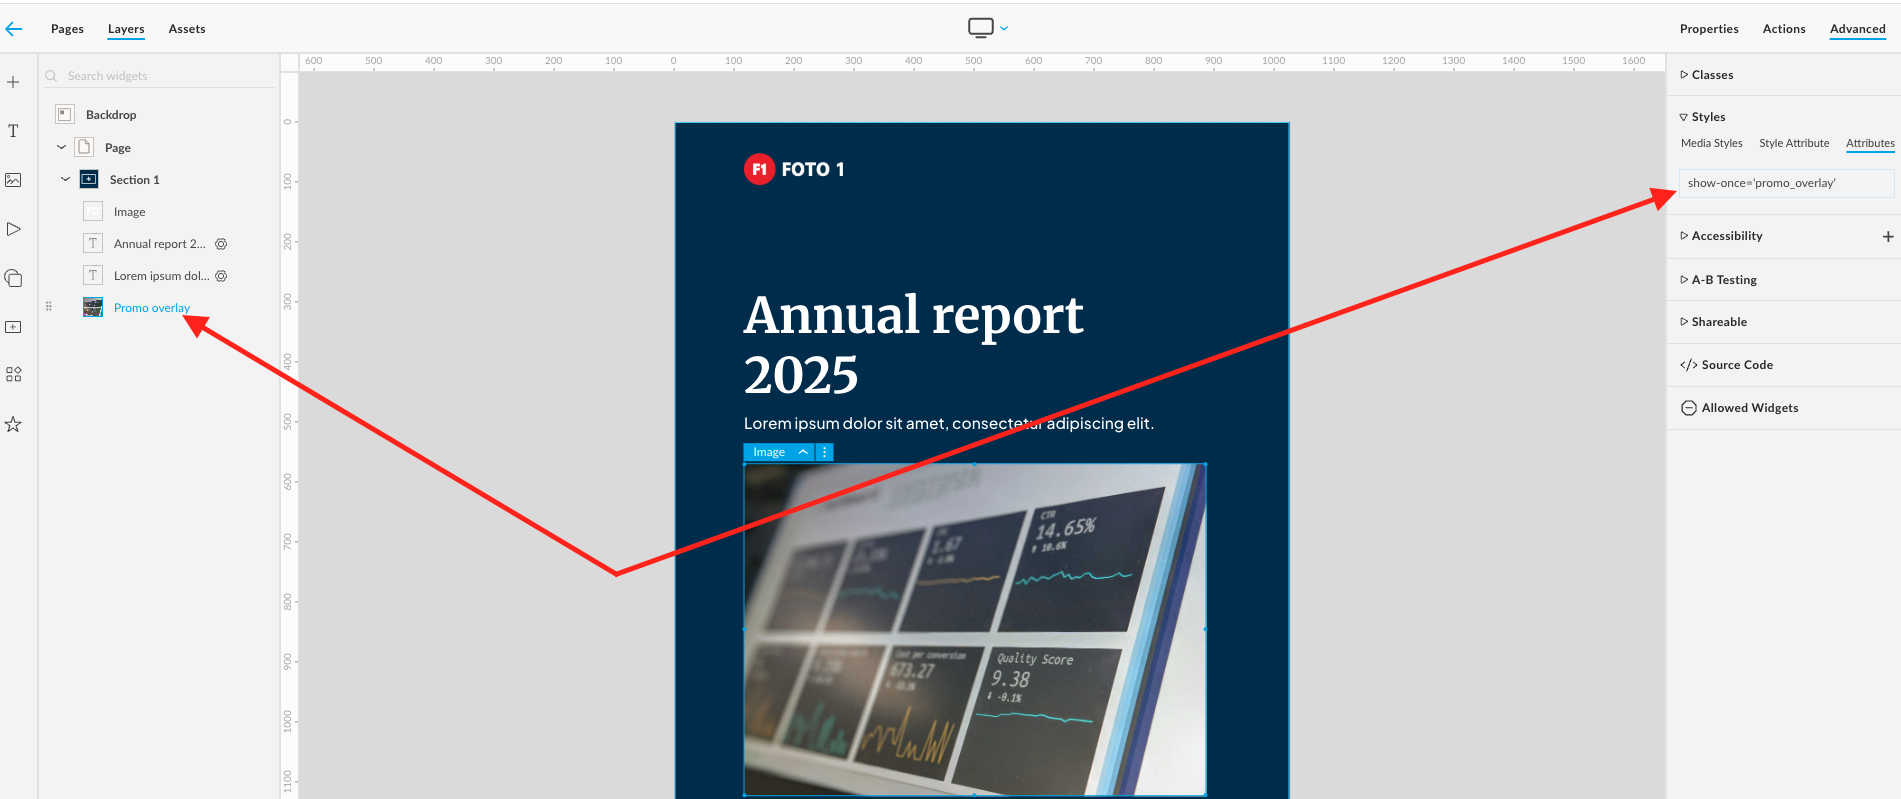Collapse the Page tree node
This screenshot has height=799, width=1901.
click(61, 147)
